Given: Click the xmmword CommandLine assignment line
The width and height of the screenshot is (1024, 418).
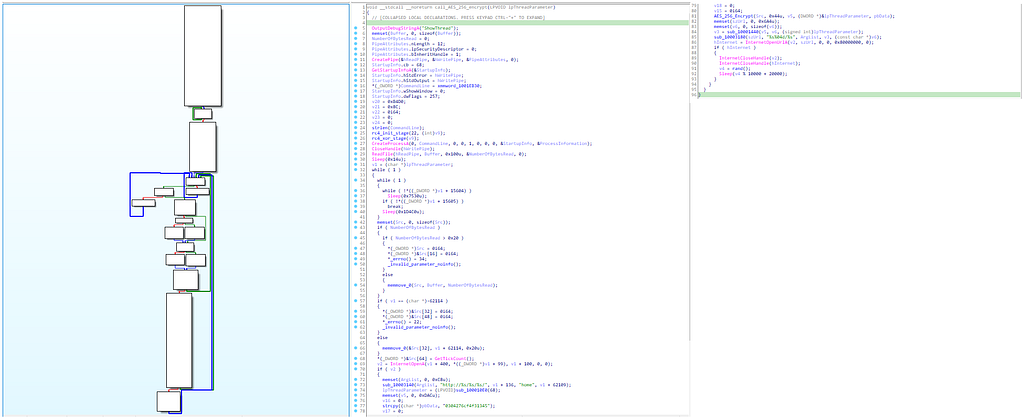Looking at the screenshot, I should pyautogui.click(x=427, y=86).
